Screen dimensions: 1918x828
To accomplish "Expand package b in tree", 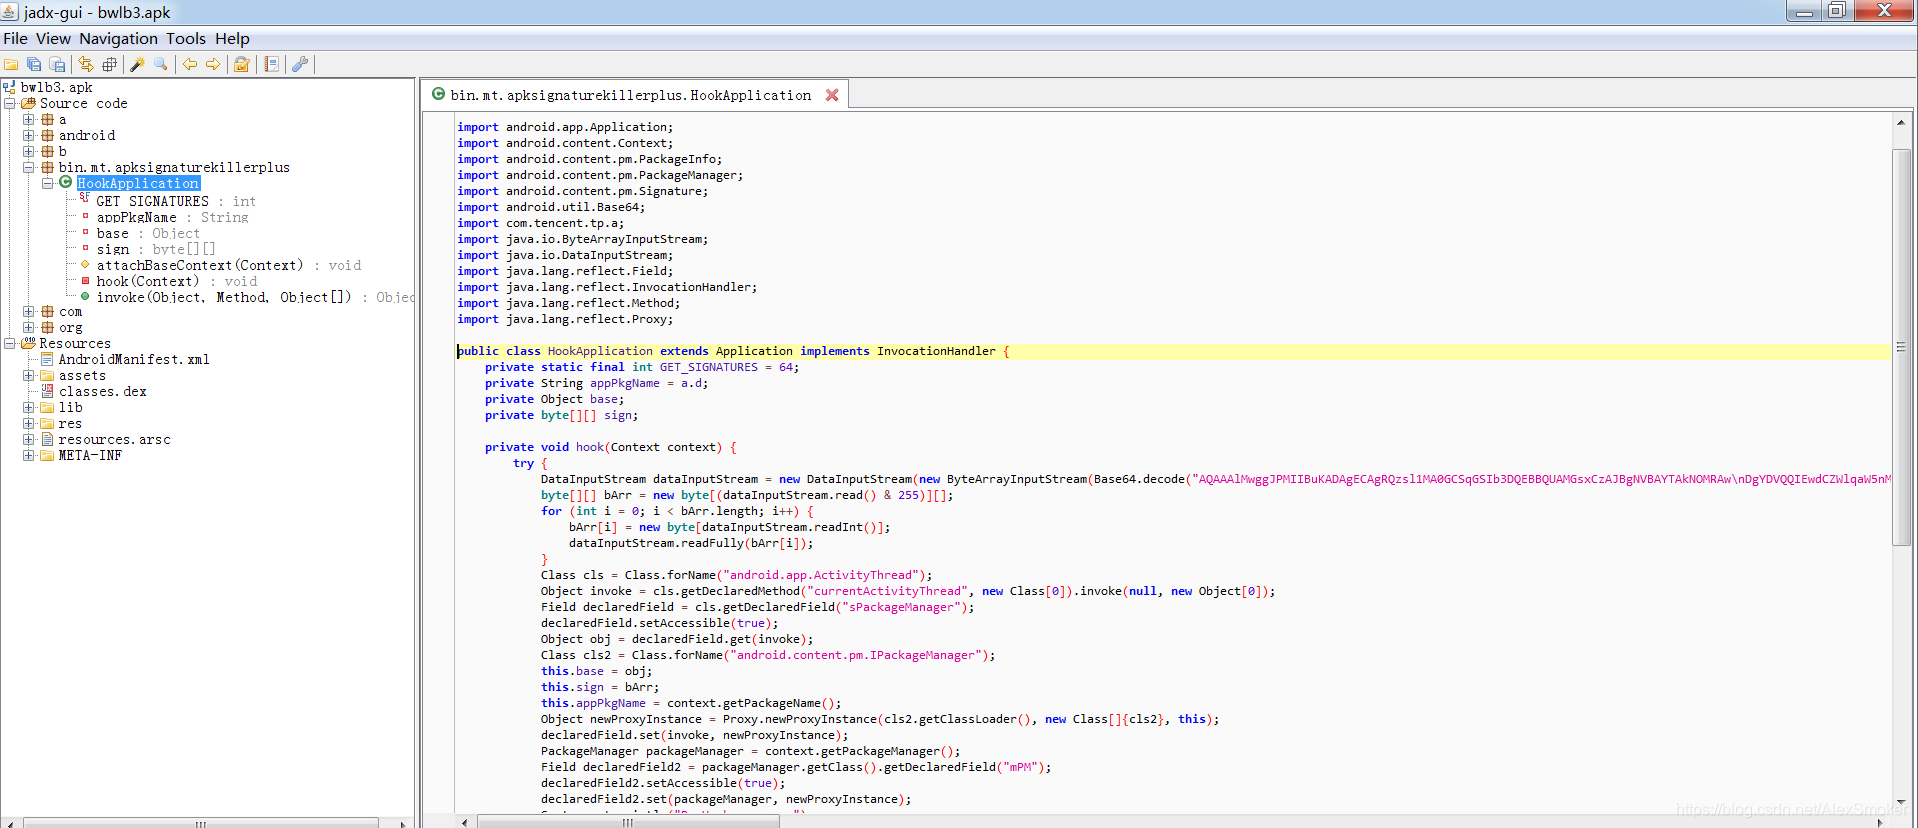I will 29,151.
